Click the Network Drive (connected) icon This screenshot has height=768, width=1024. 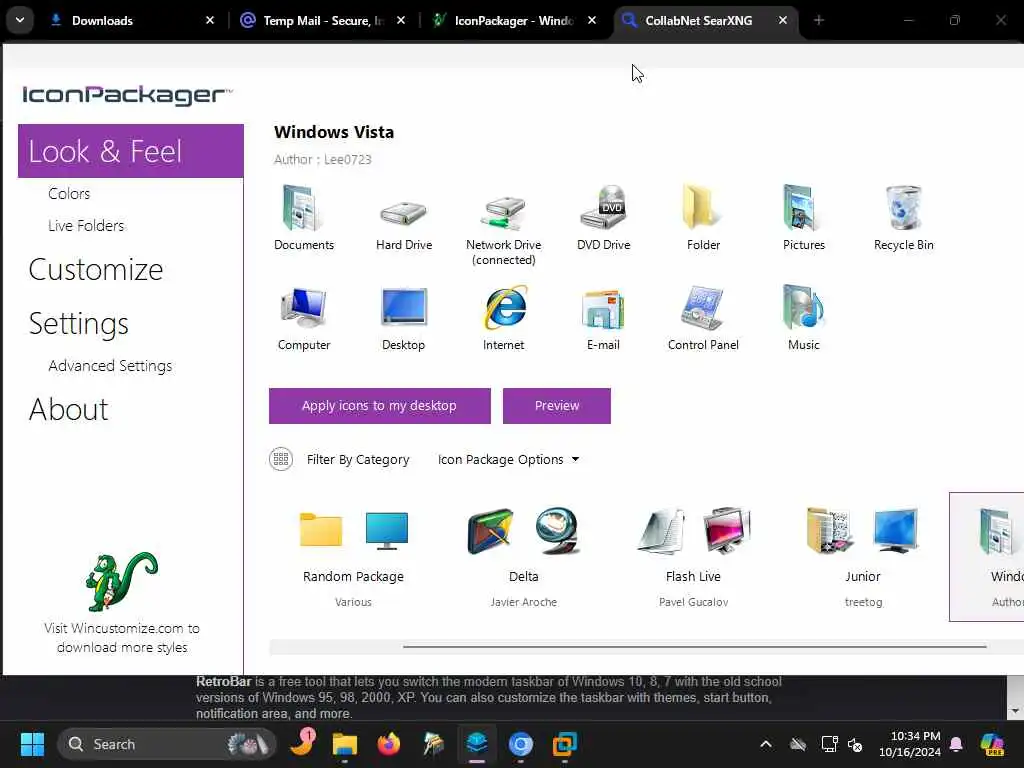click(504, 213)
